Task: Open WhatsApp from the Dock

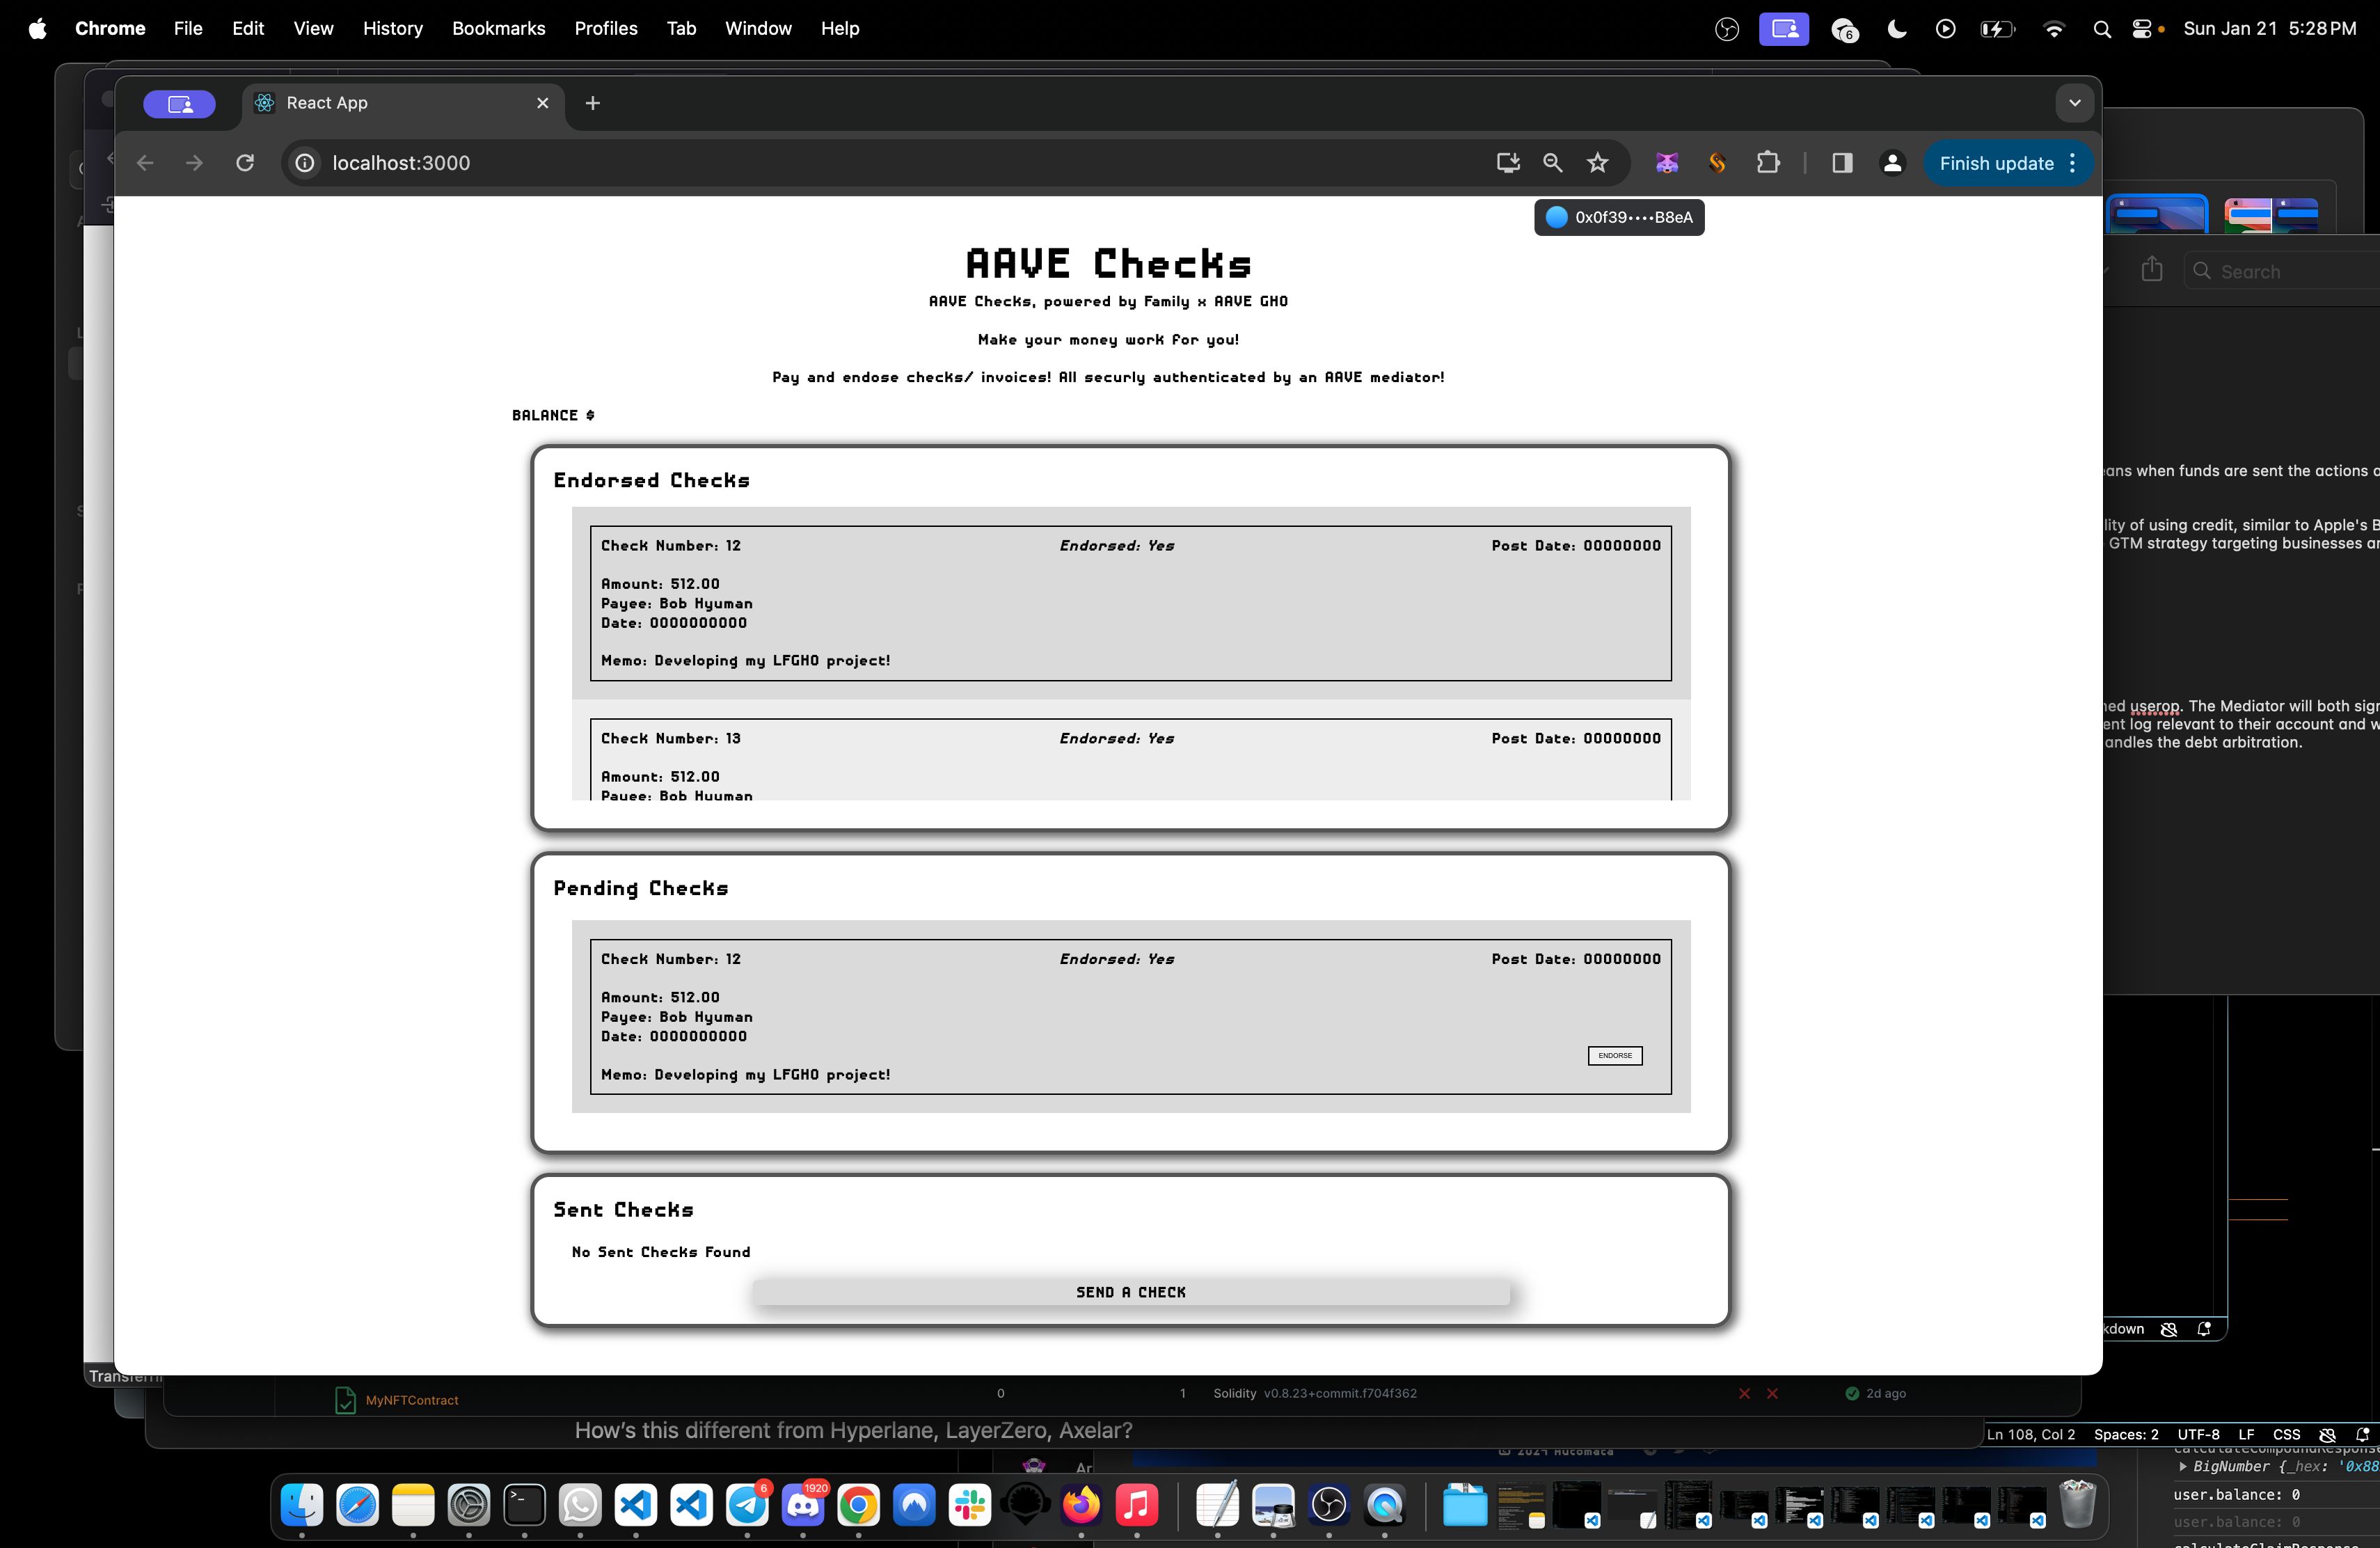Action: [x=580, y=1505]
